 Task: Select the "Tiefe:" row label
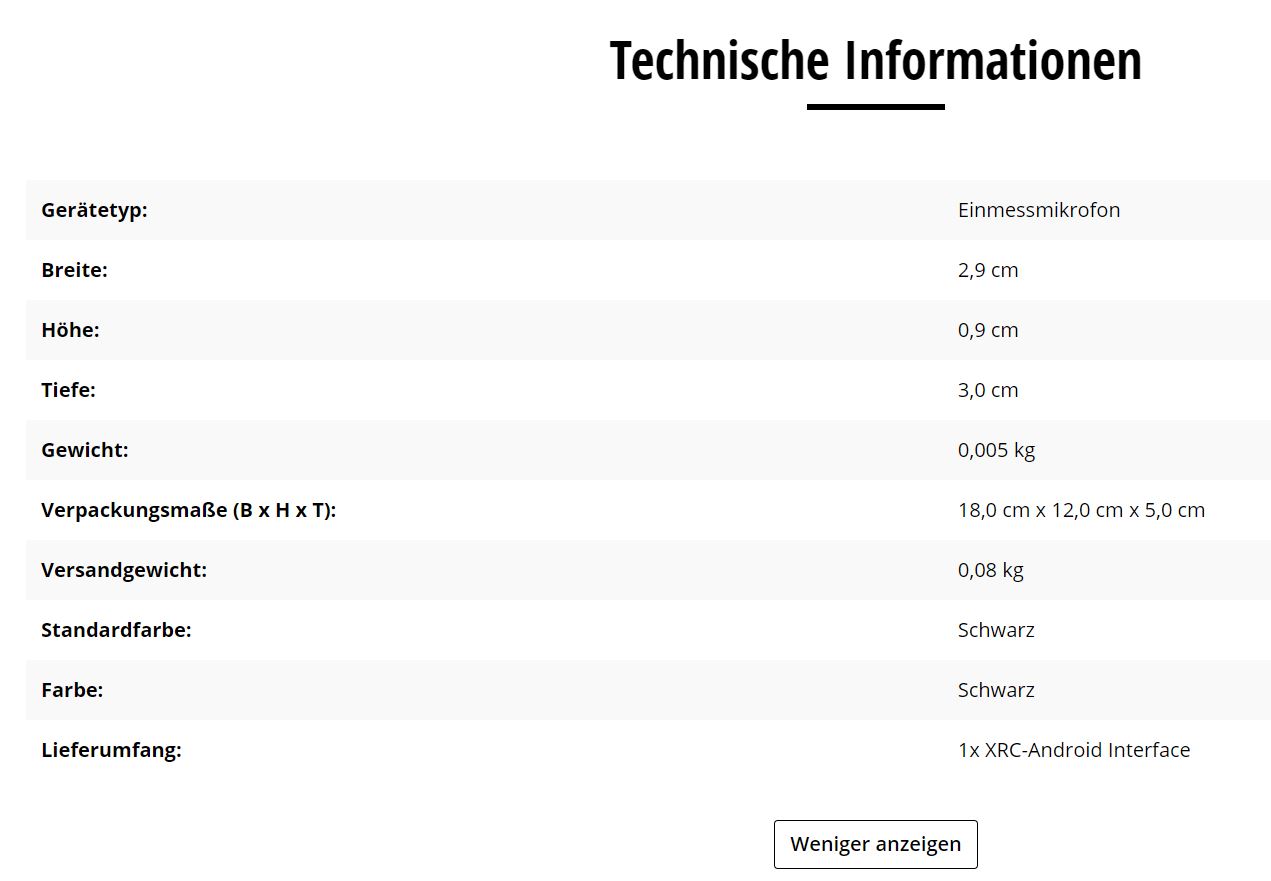pos(68,390)
